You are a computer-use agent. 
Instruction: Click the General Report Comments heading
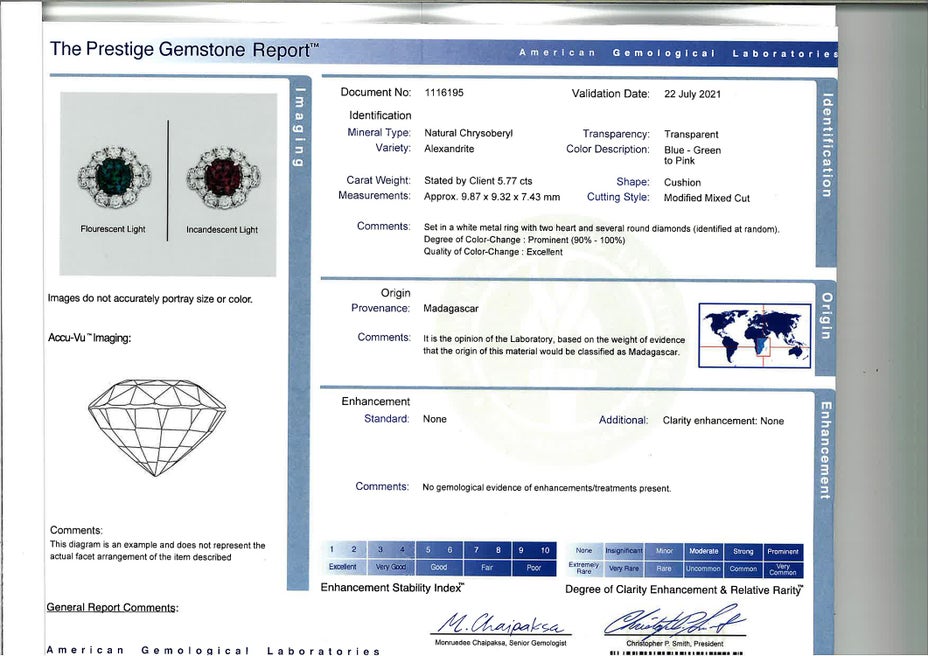[x=112, y=607]
